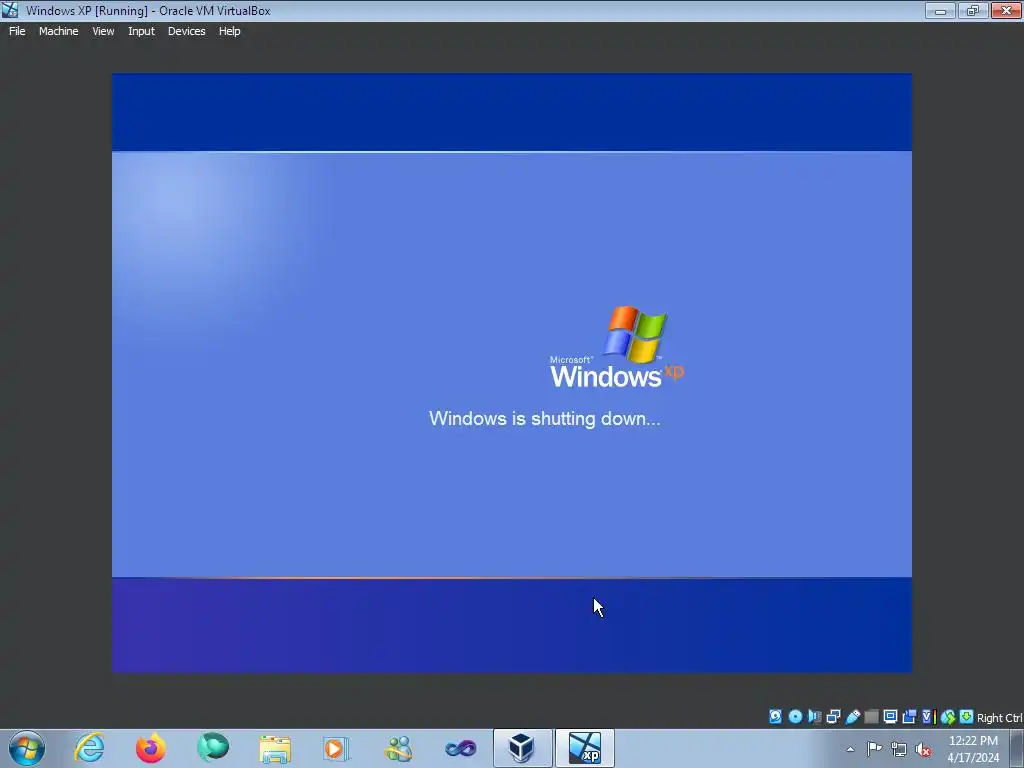Screen dimensions: 1024x768
Task: Open the Input menu
Action: (x=141, y=31)
